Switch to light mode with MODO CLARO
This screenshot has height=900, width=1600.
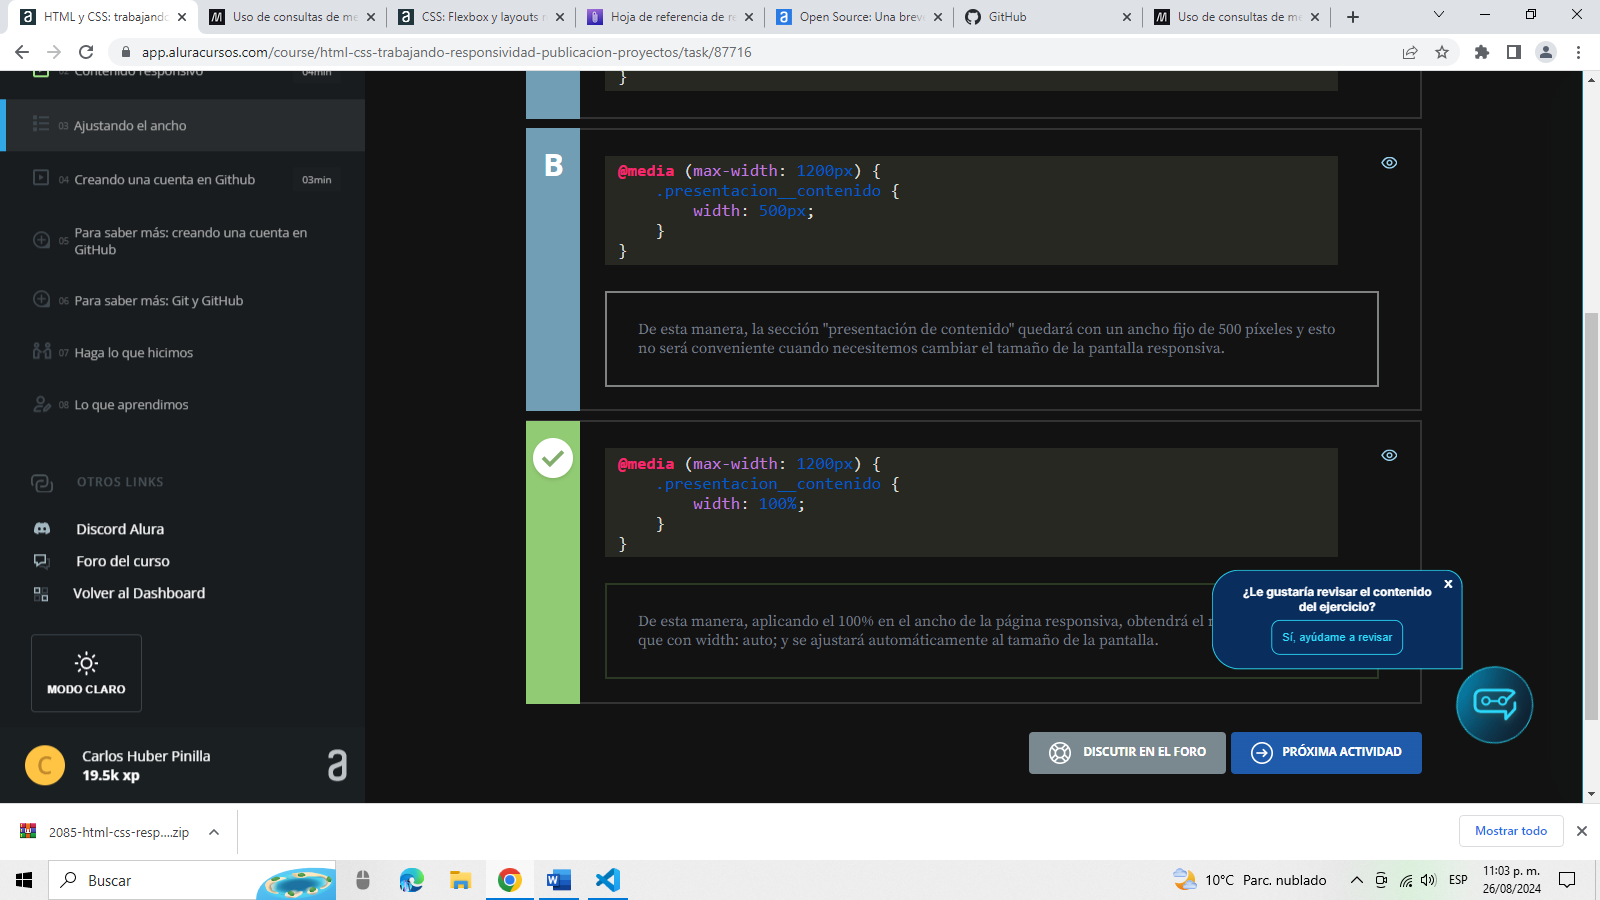86,673
